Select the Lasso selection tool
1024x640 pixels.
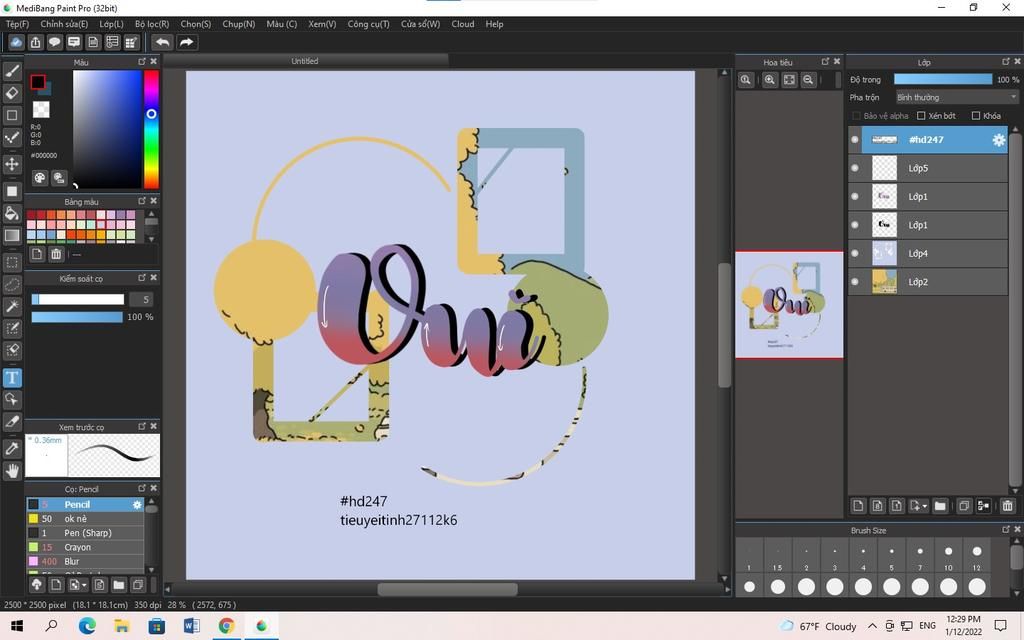pos(12,285)
